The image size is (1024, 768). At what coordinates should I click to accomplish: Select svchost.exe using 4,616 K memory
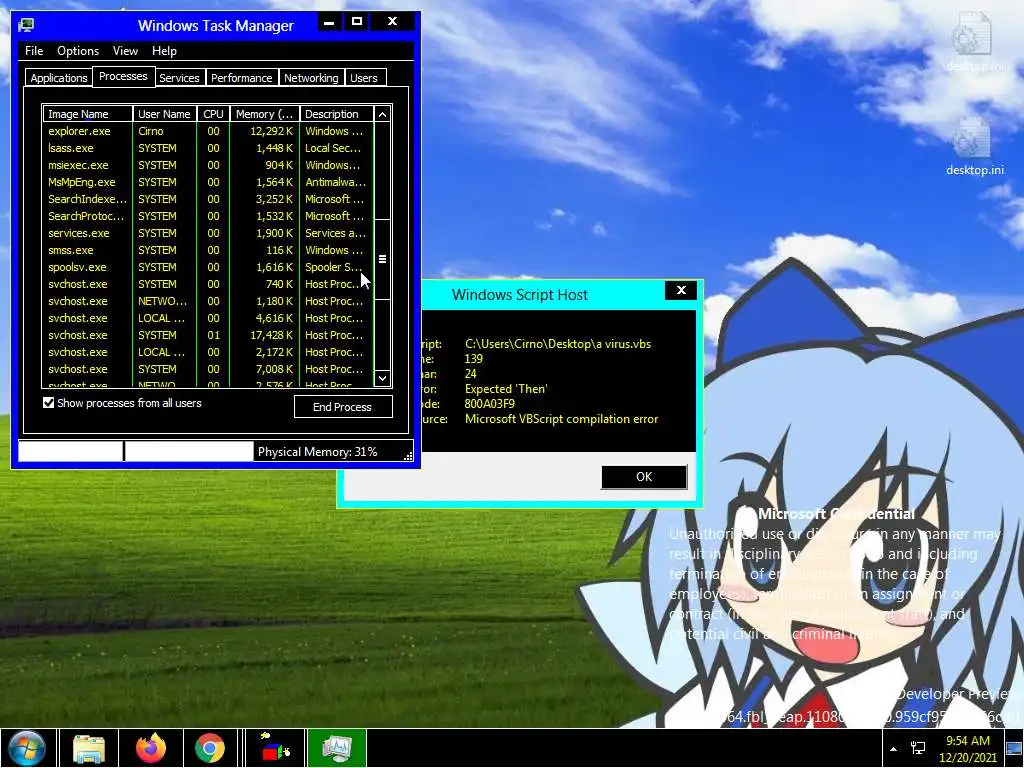[x=208, y=318]
